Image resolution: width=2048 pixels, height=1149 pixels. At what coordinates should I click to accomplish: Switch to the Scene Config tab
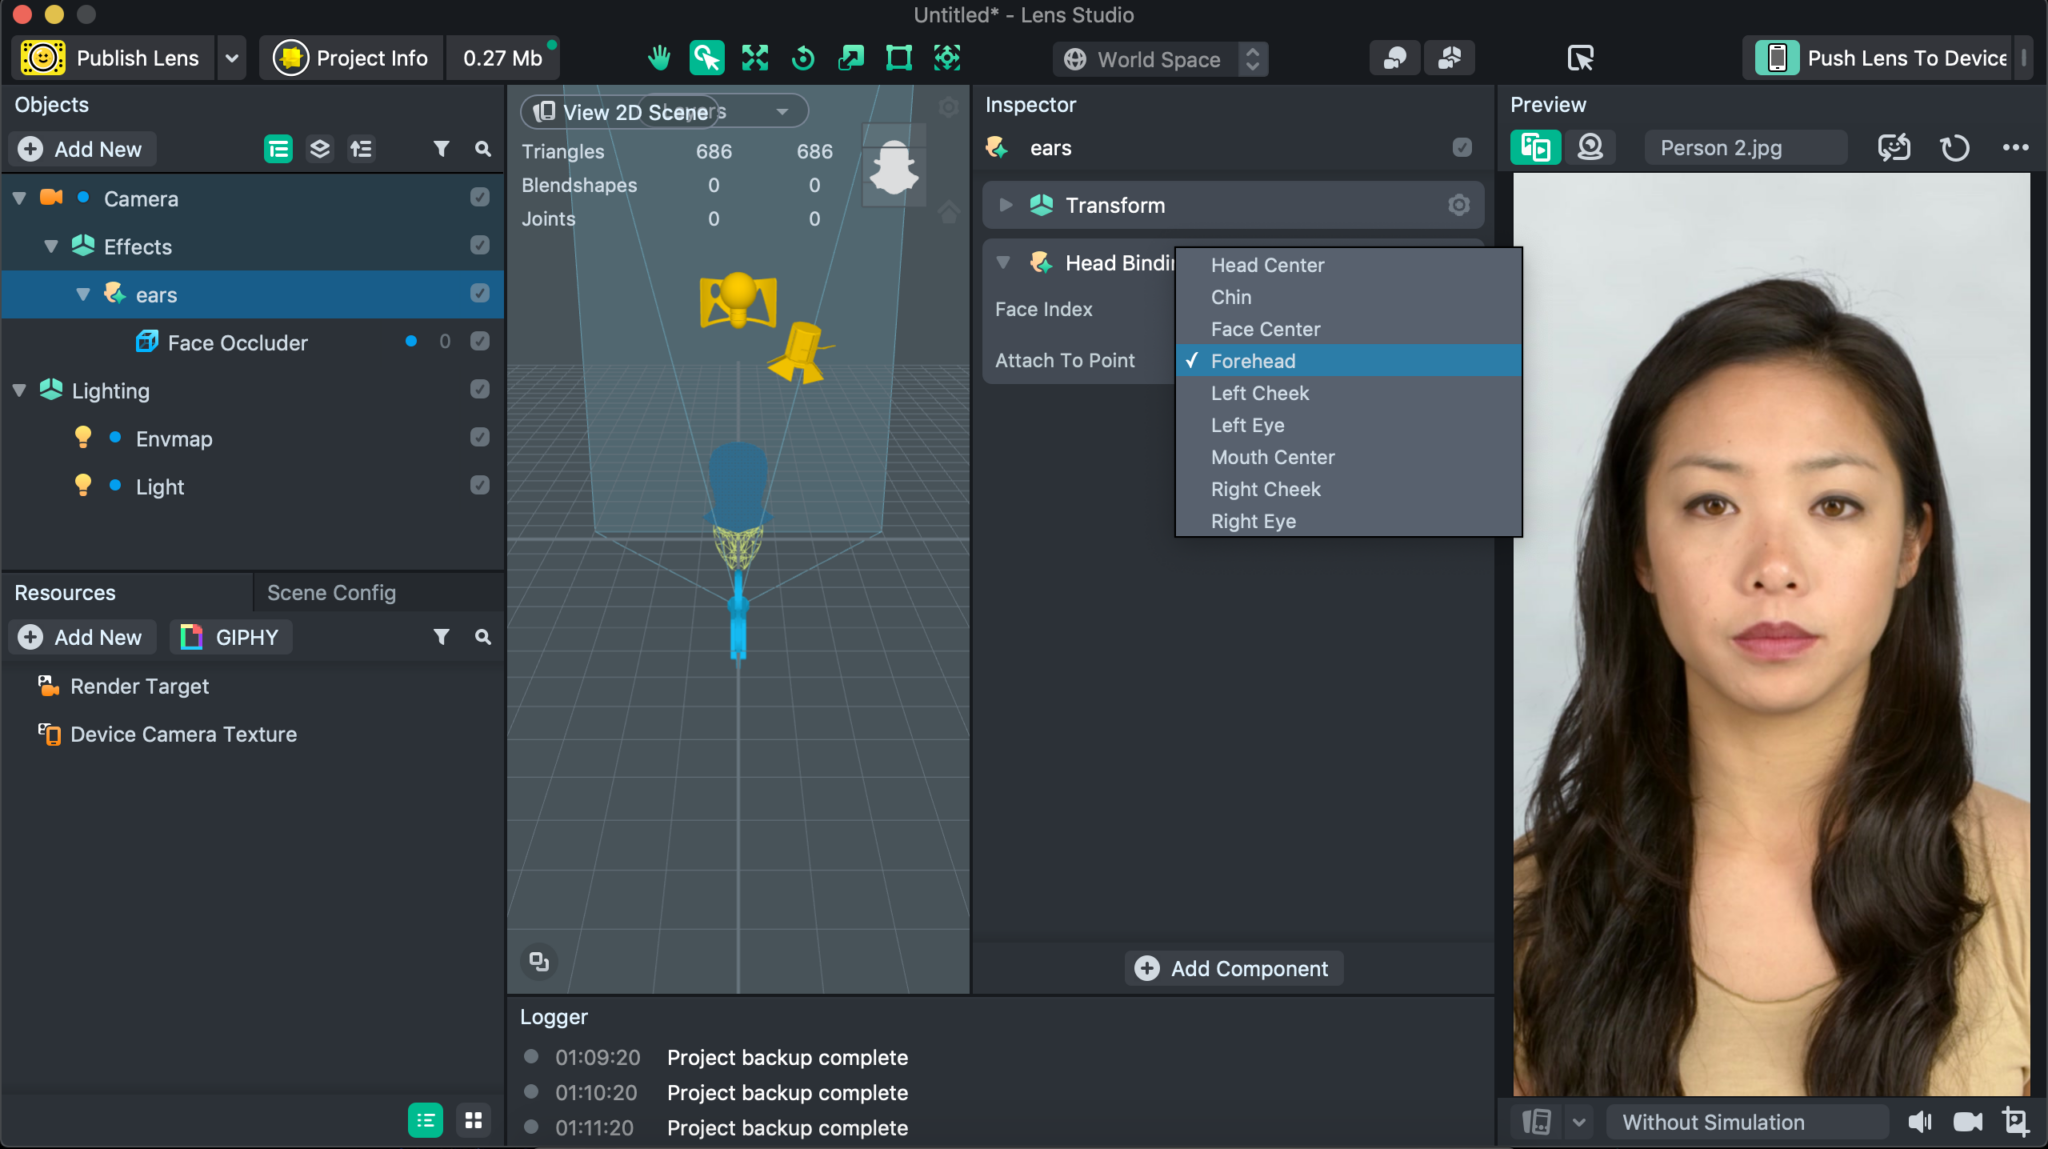point(331,592)
